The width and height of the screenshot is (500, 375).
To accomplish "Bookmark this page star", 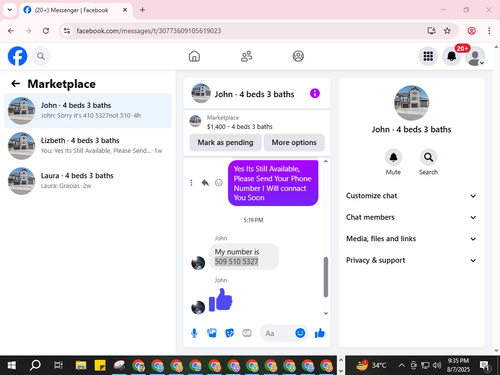I will pos(447,31).
